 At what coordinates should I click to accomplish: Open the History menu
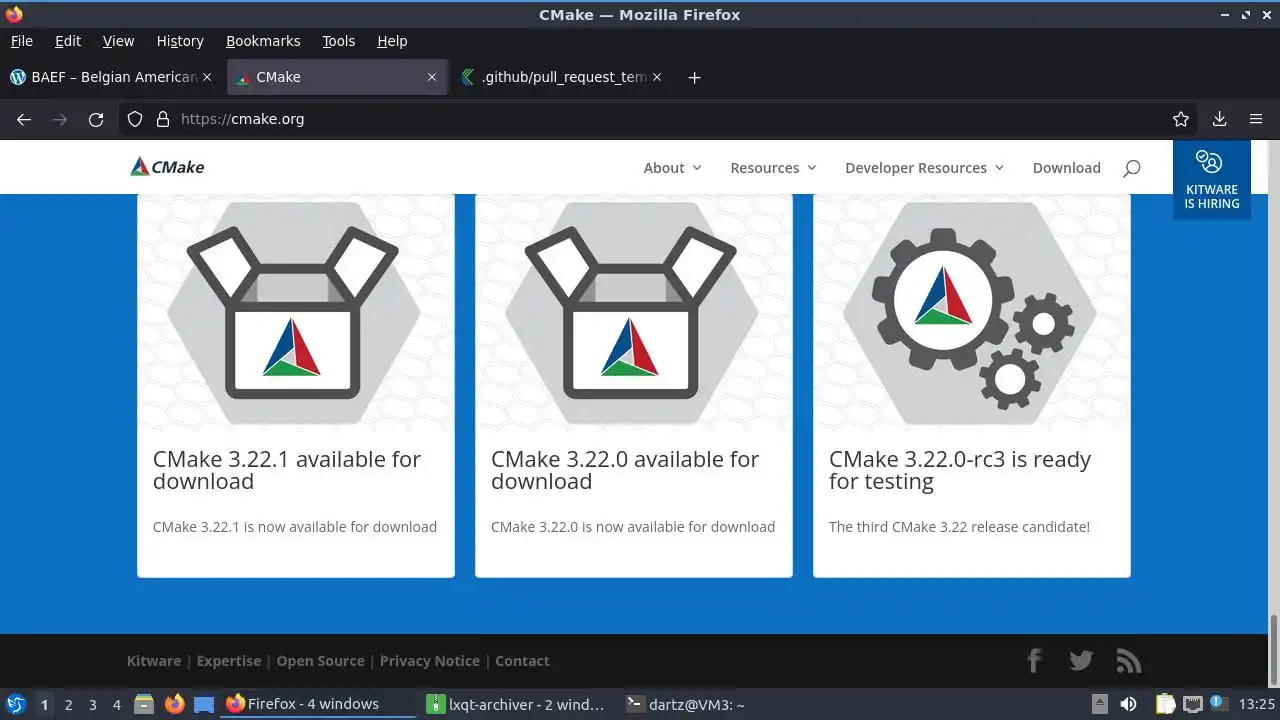click(x=180, y=41)
